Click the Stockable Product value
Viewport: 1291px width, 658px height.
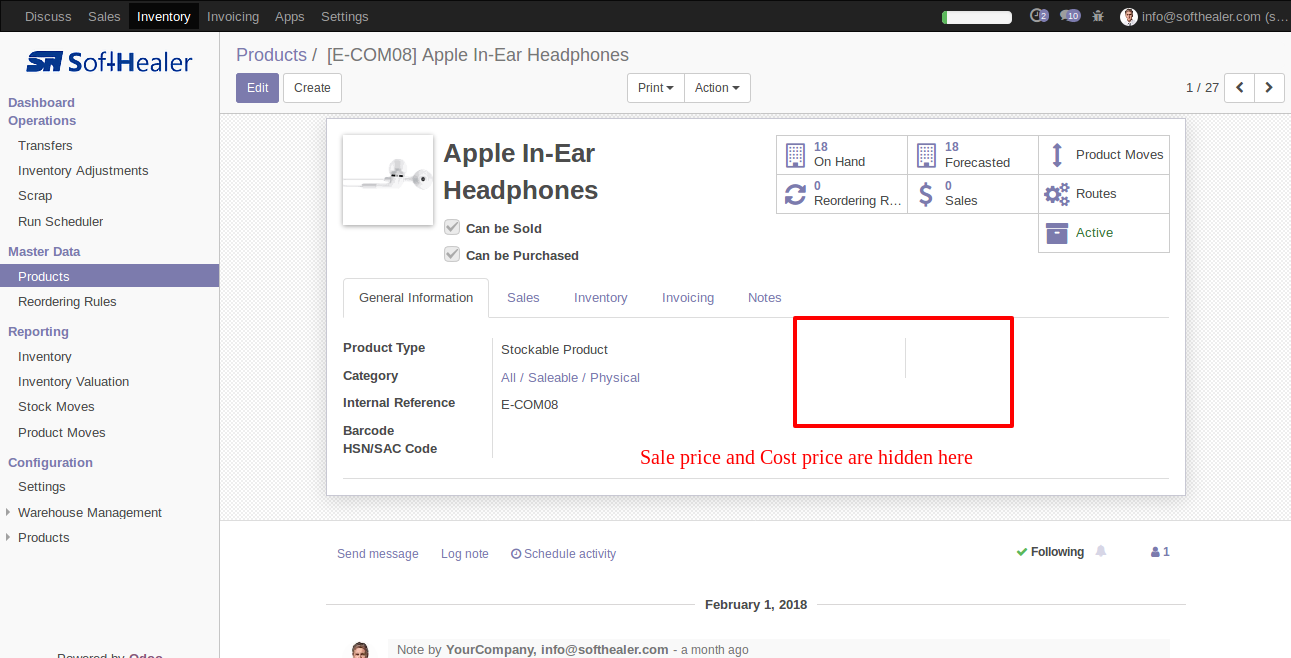(x=554, y=349)
